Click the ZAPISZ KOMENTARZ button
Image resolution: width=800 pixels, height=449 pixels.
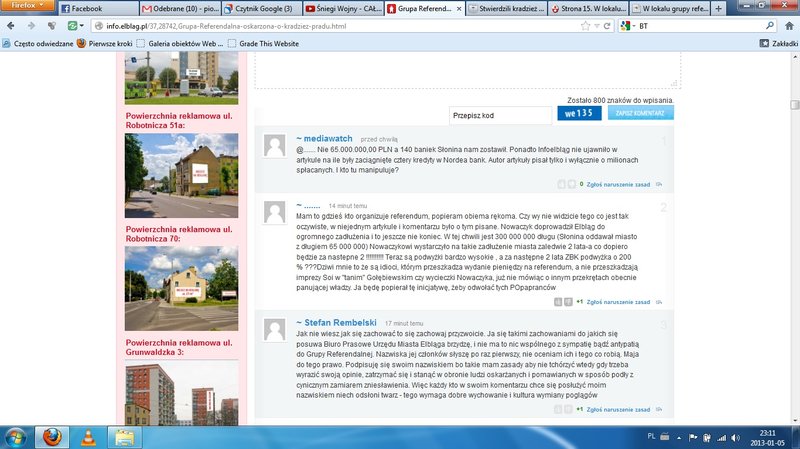[640, 113]
